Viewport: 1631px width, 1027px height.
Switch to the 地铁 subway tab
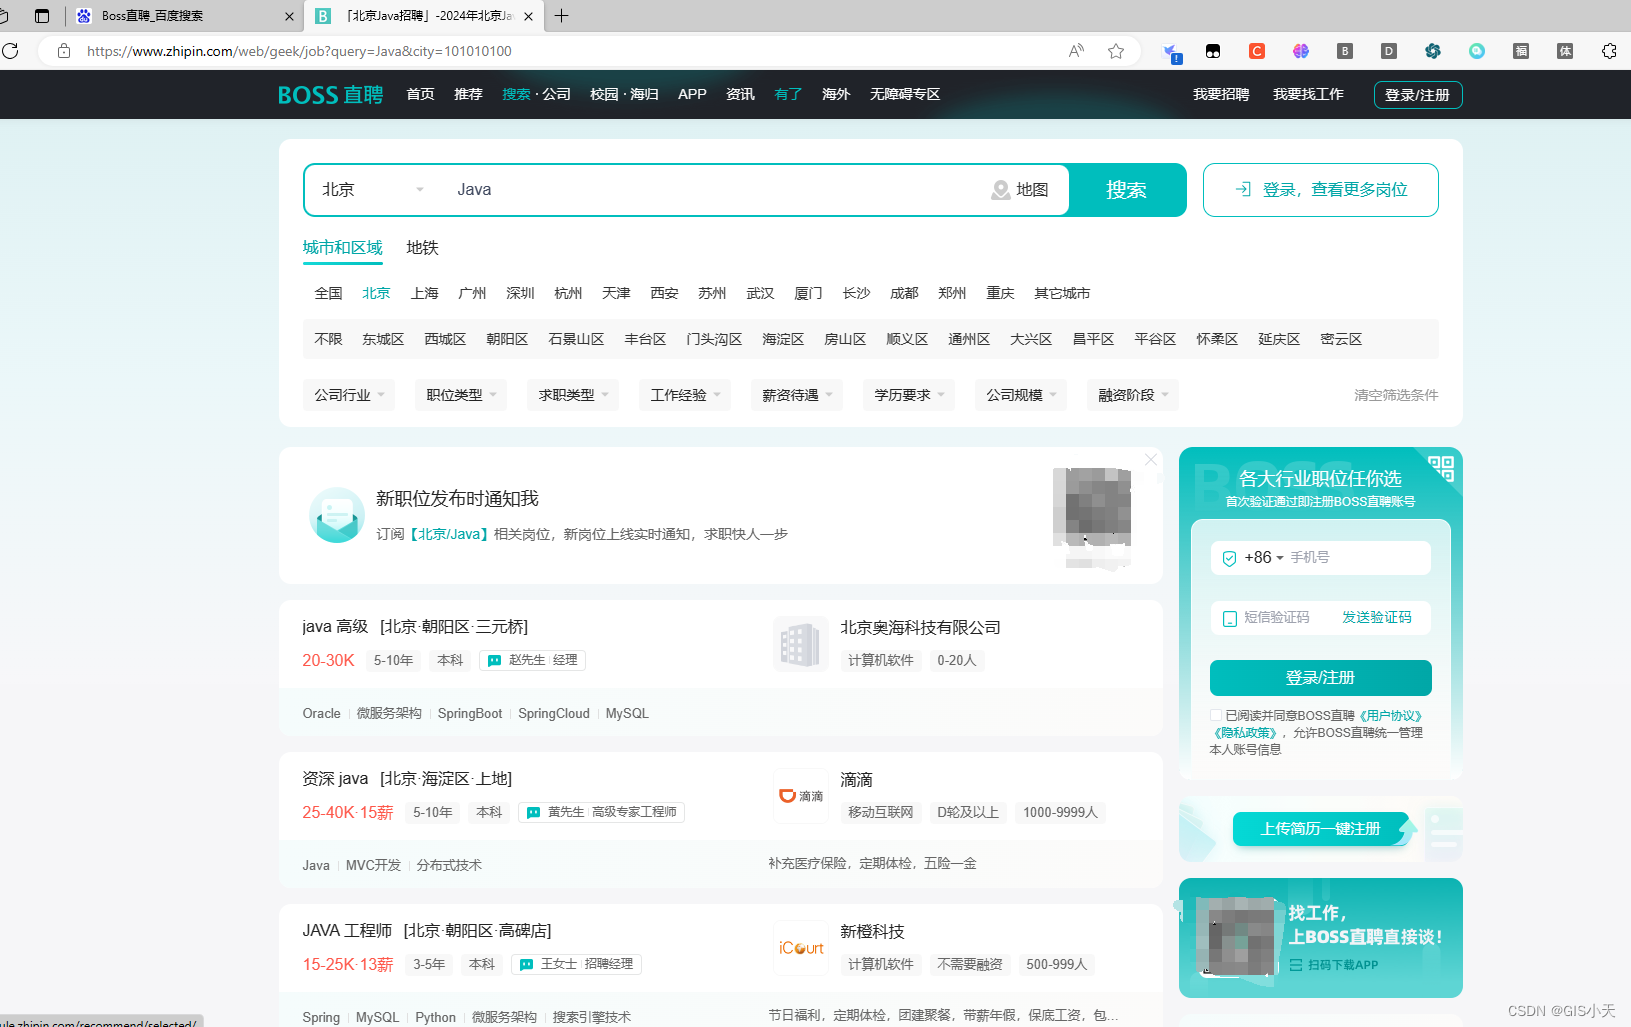[421, 247]
